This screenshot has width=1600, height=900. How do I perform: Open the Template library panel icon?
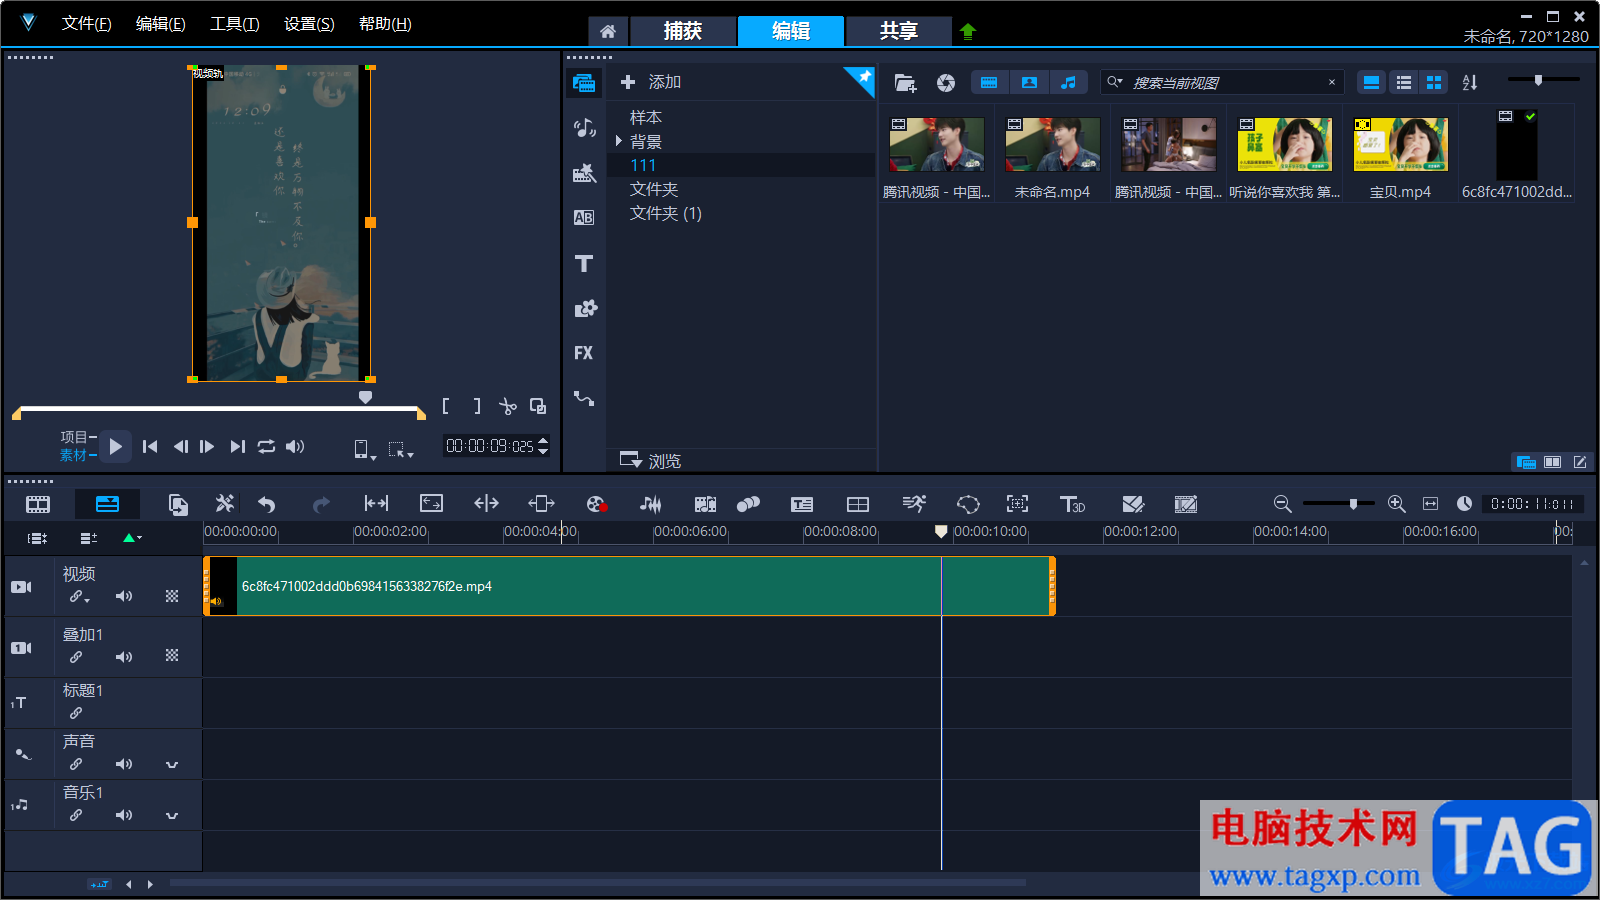click(584, 173)
